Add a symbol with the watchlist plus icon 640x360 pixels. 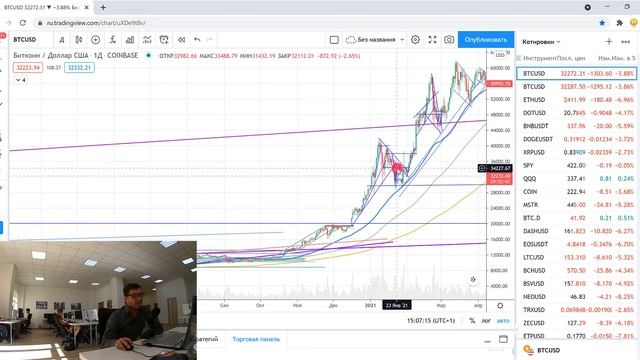pos(609,42)
